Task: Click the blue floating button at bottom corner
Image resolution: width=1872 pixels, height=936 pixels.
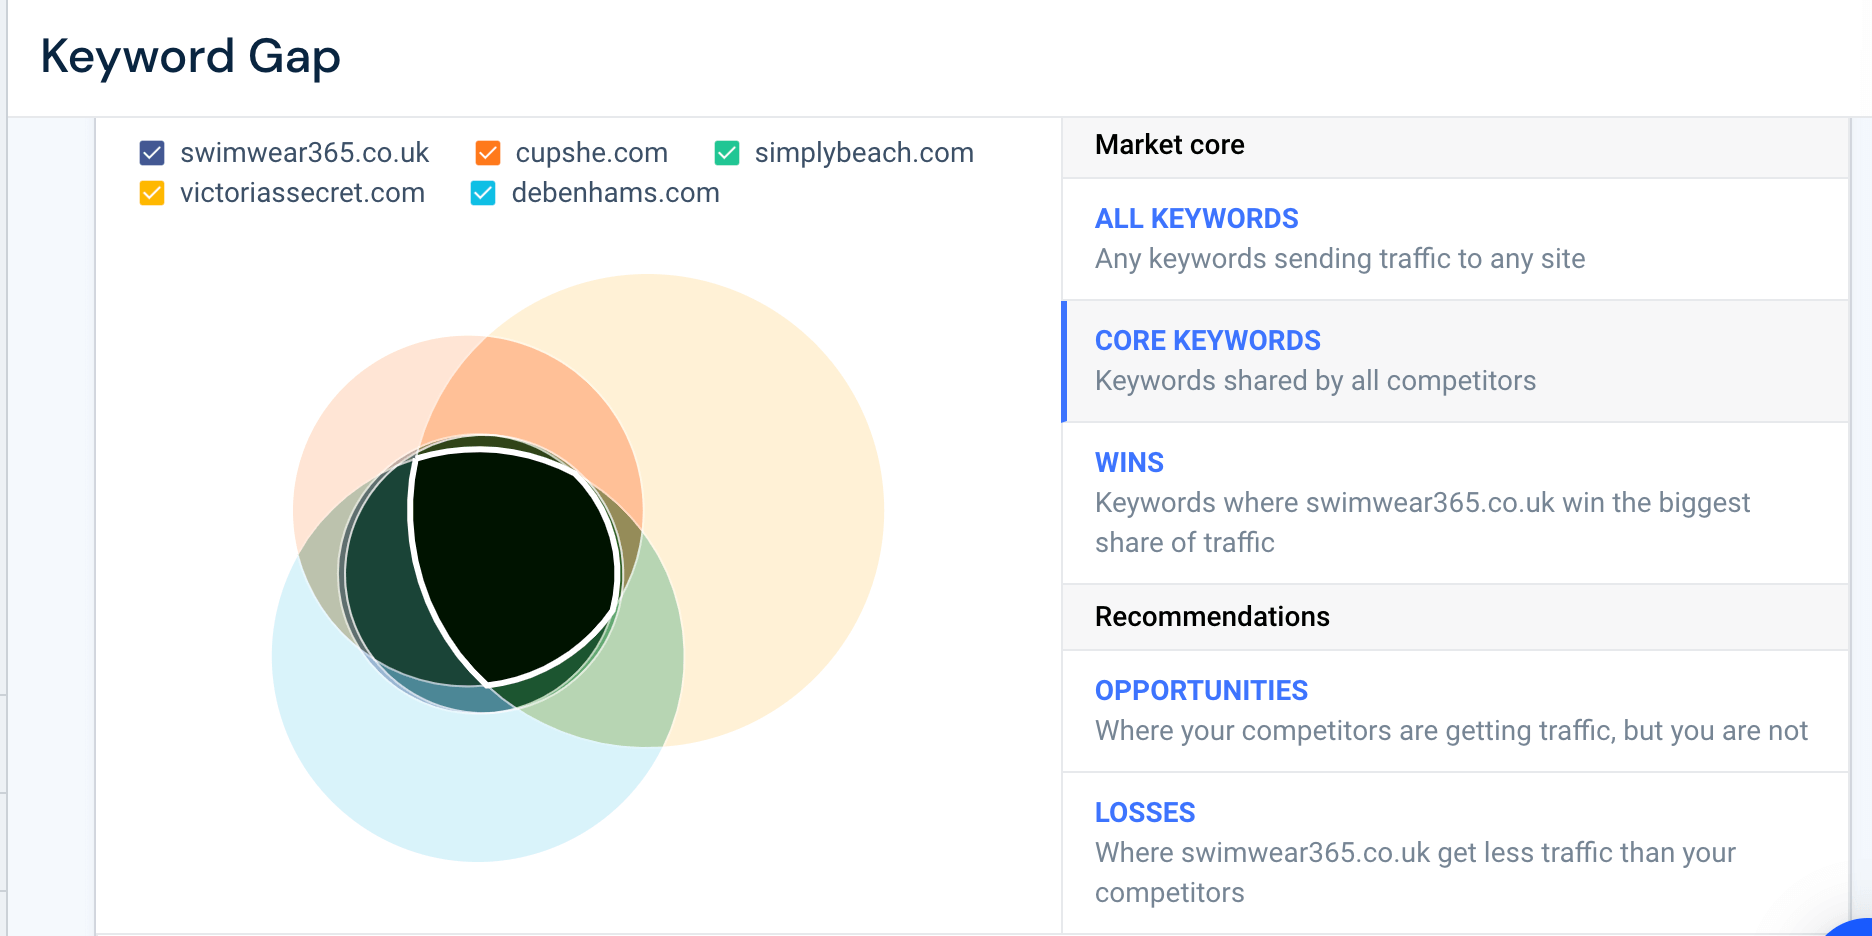Action: click(x=1850, y=928)
